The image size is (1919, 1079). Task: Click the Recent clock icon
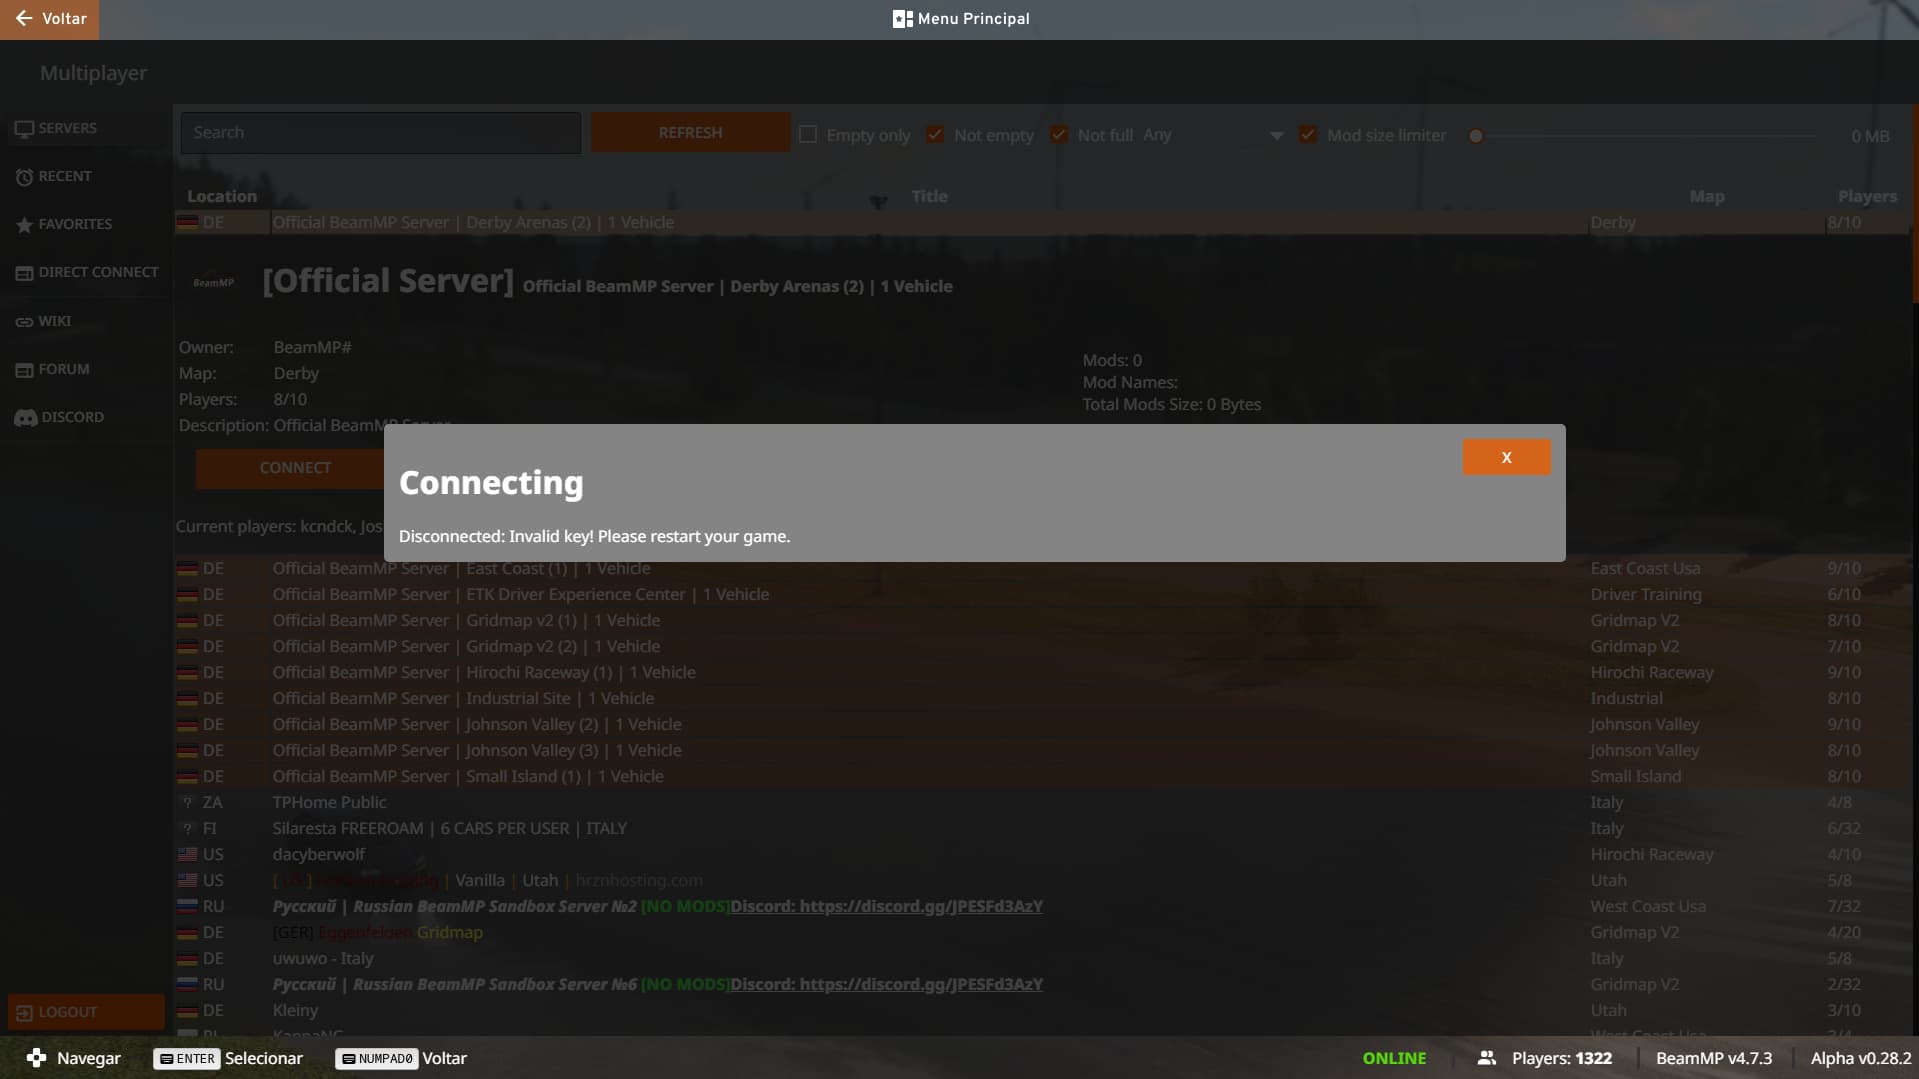click(24, 177)
